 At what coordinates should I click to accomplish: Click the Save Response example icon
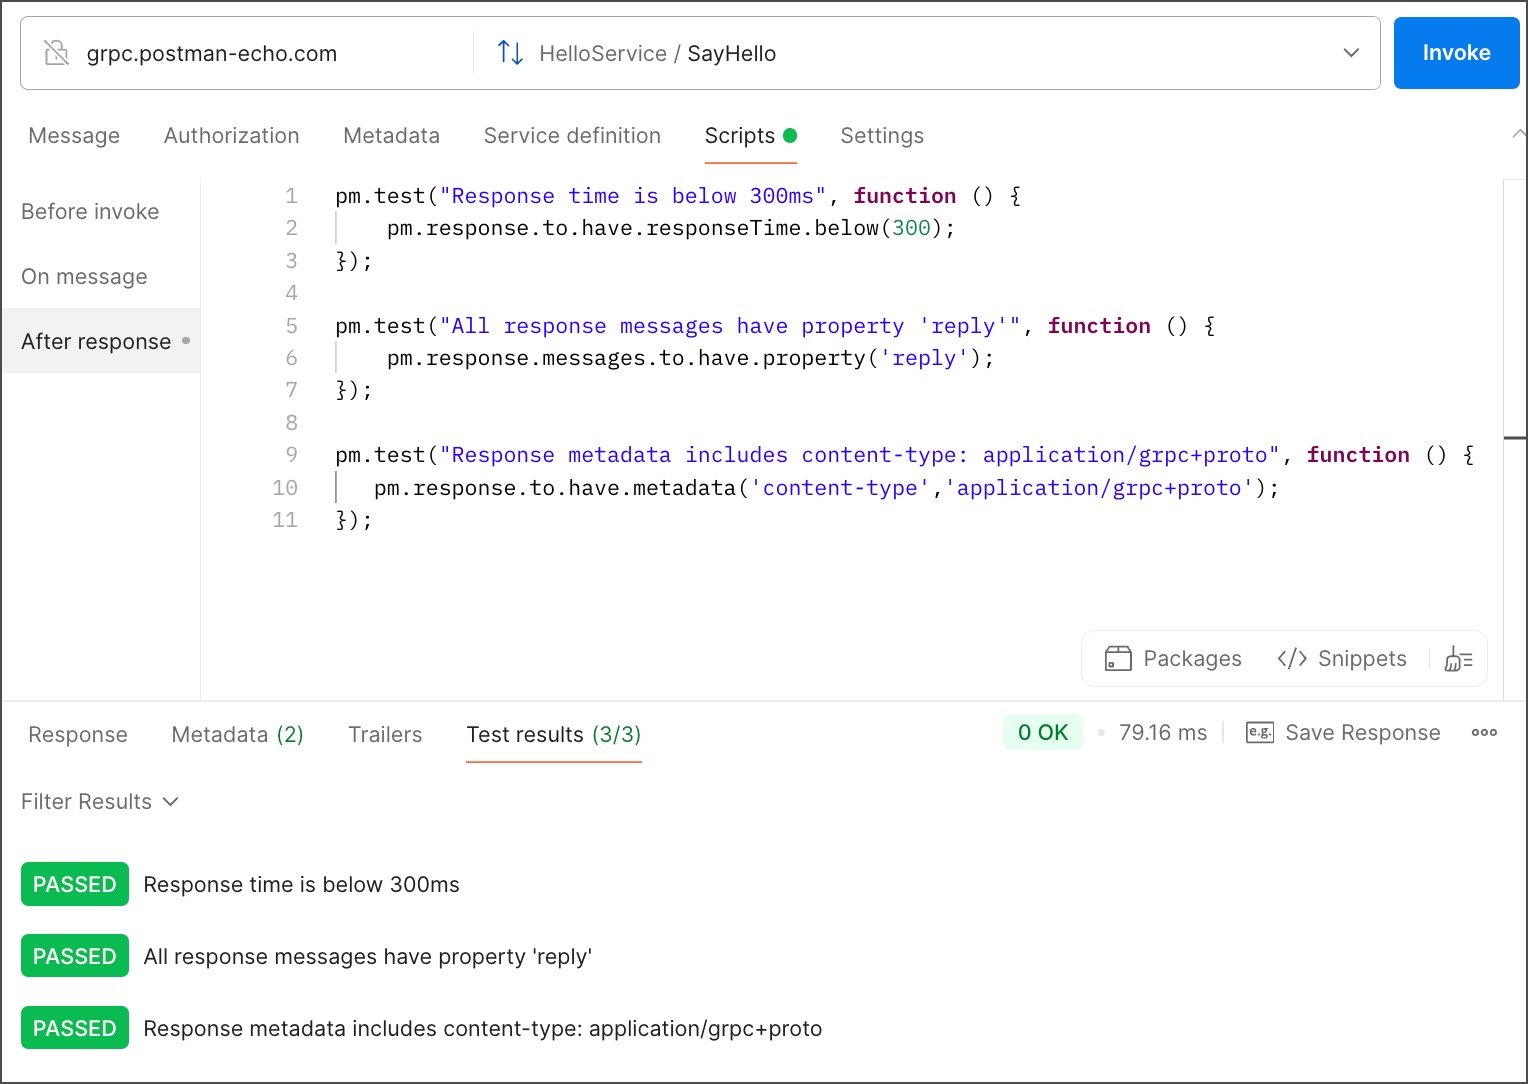pos(1259,732)
